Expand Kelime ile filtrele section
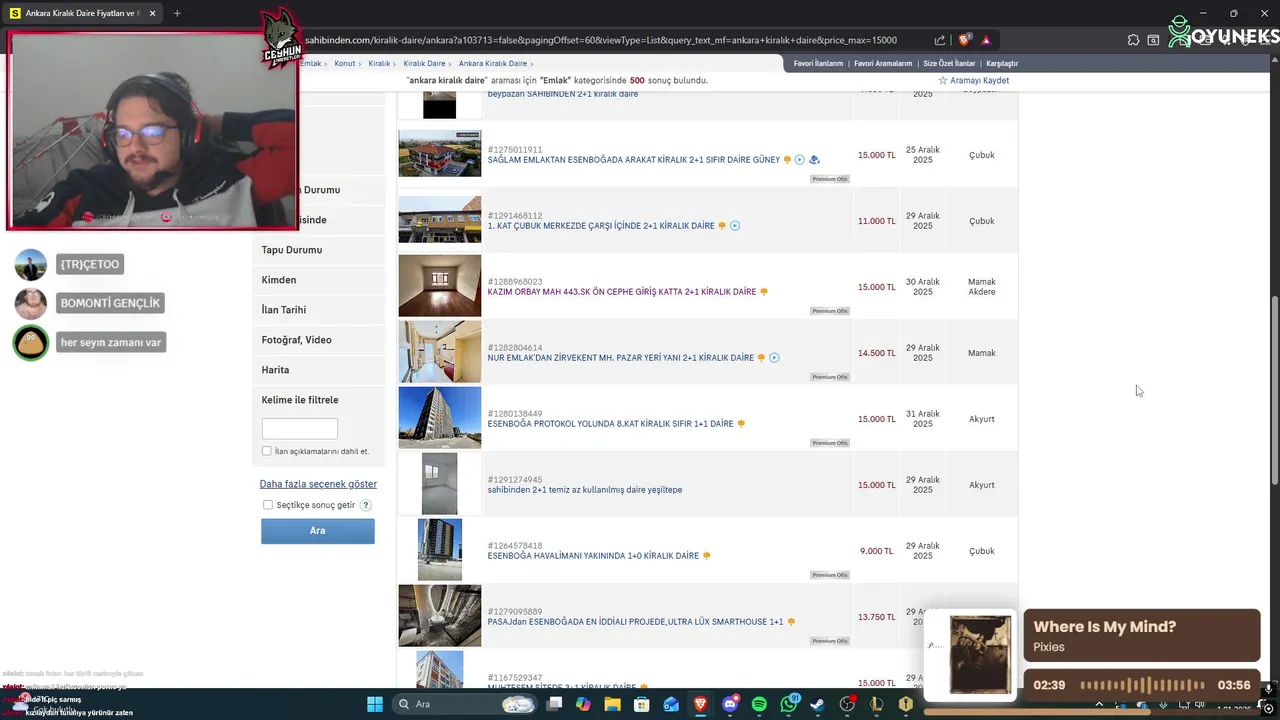Screen dimensions: 1280x720 point(318,400)
